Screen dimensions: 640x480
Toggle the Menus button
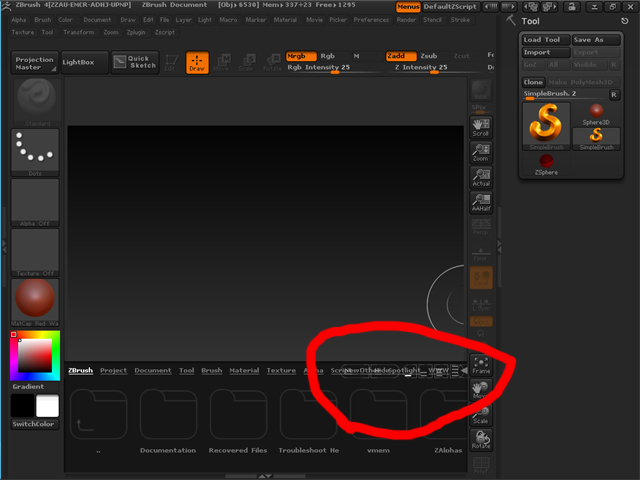coord(408,7)
